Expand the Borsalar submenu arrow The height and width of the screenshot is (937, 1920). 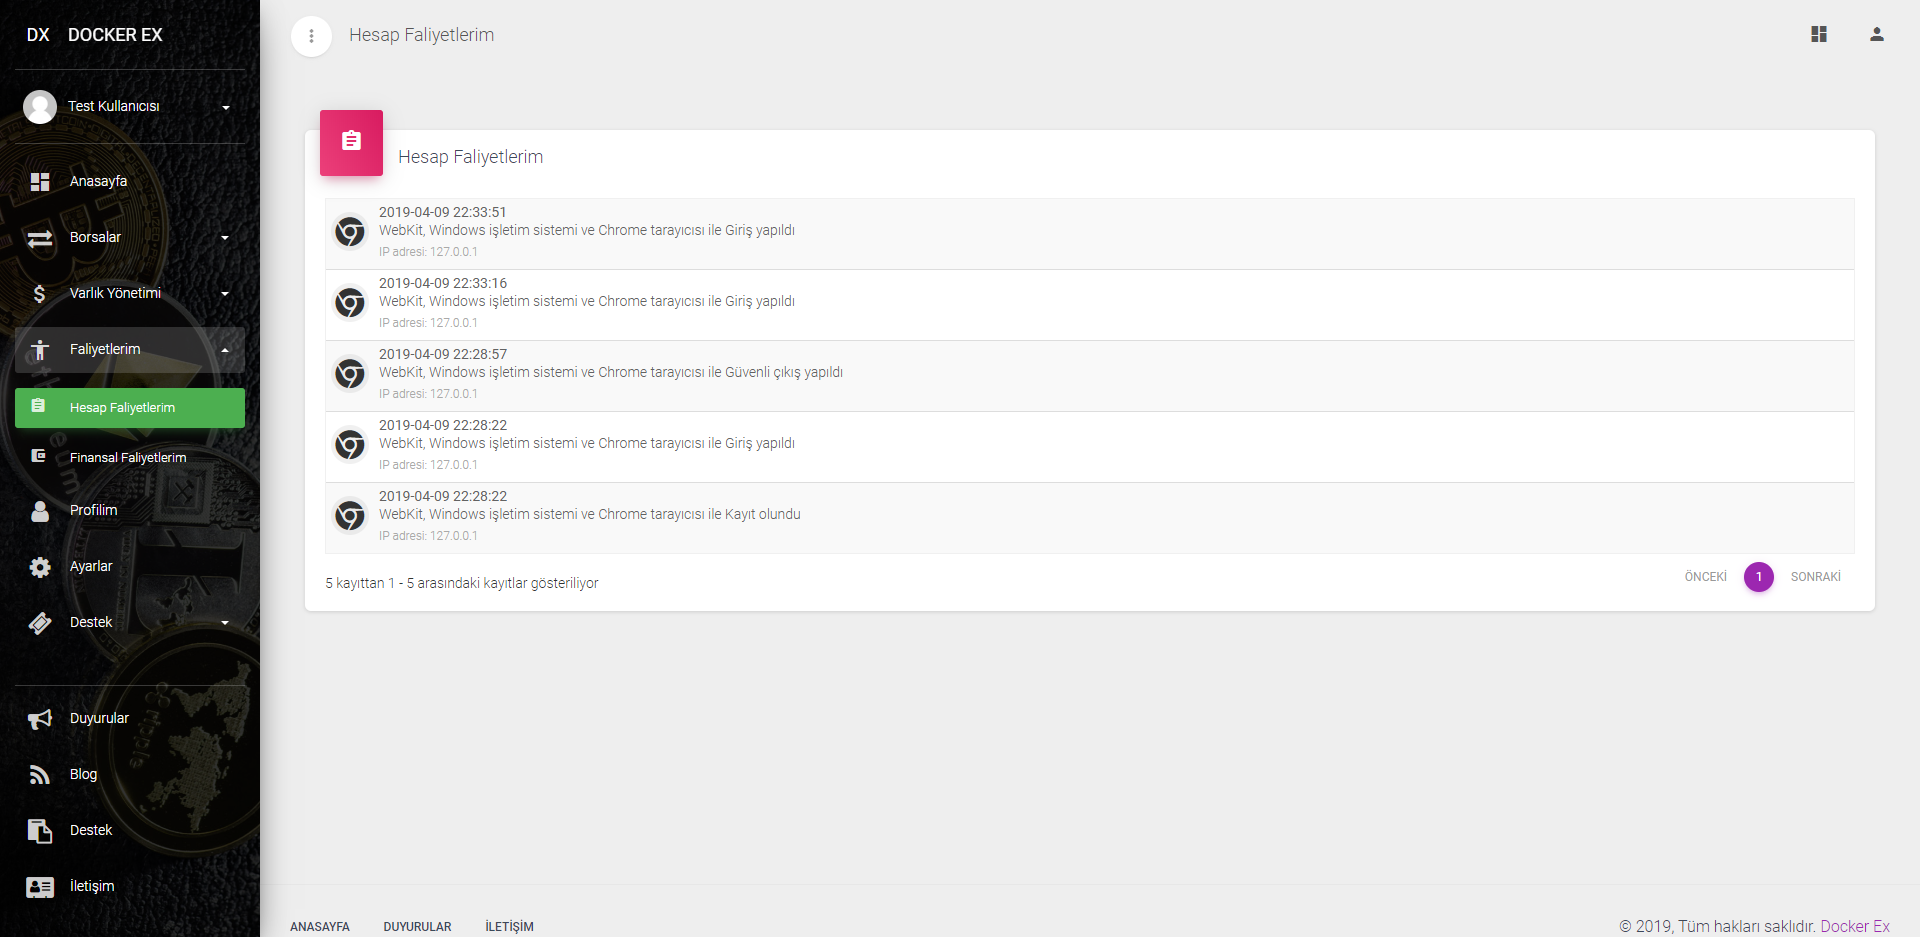click(225, 238)
